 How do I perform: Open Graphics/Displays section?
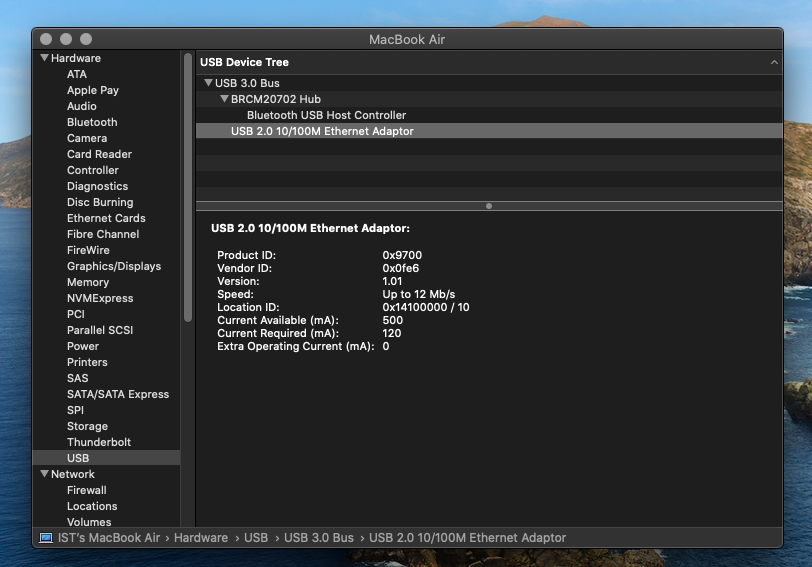(x=114, y=266)
